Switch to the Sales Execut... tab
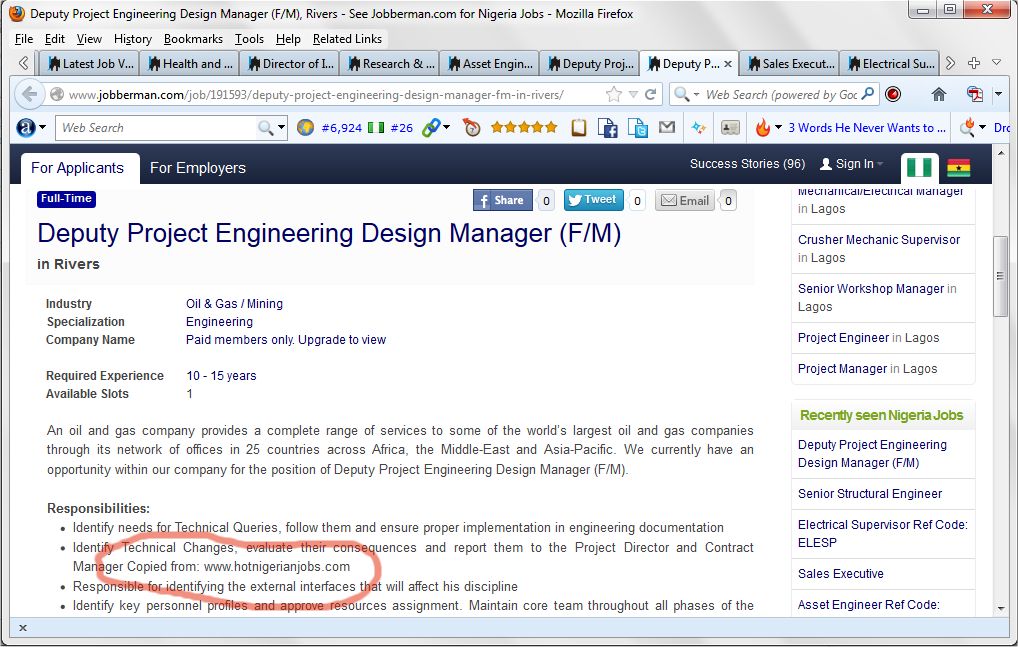Viewport: 1018px width, 647px height. 789,64
